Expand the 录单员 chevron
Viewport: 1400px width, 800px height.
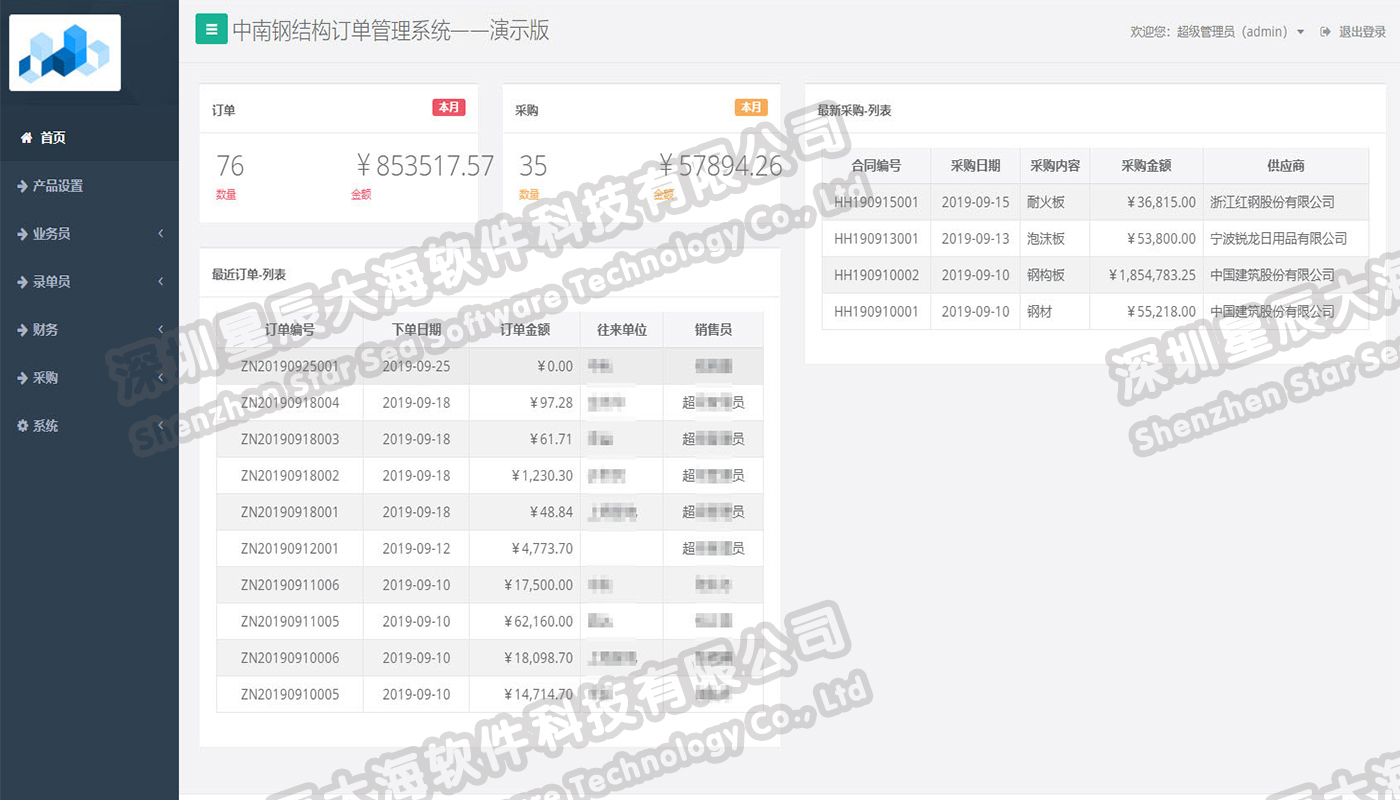(161, 282)
